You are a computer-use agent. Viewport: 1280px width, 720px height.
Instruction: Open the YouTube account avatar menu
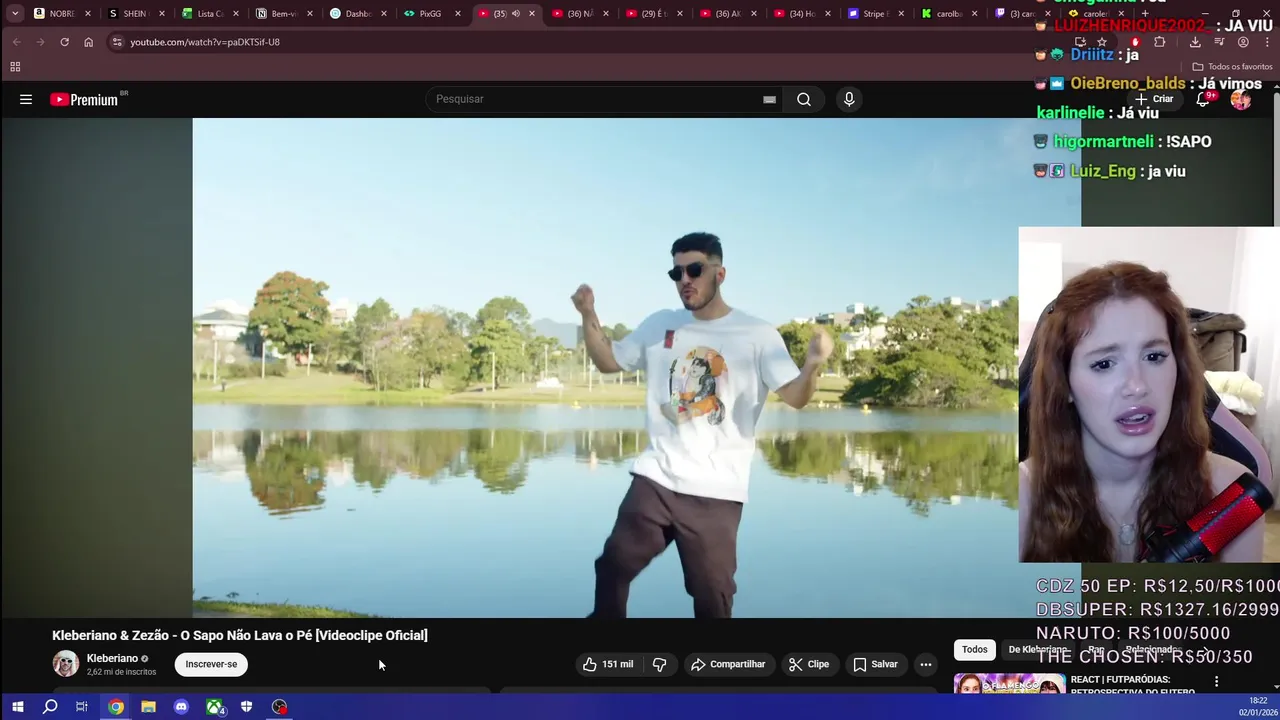pyautogui.click(x=1241, y=99)
